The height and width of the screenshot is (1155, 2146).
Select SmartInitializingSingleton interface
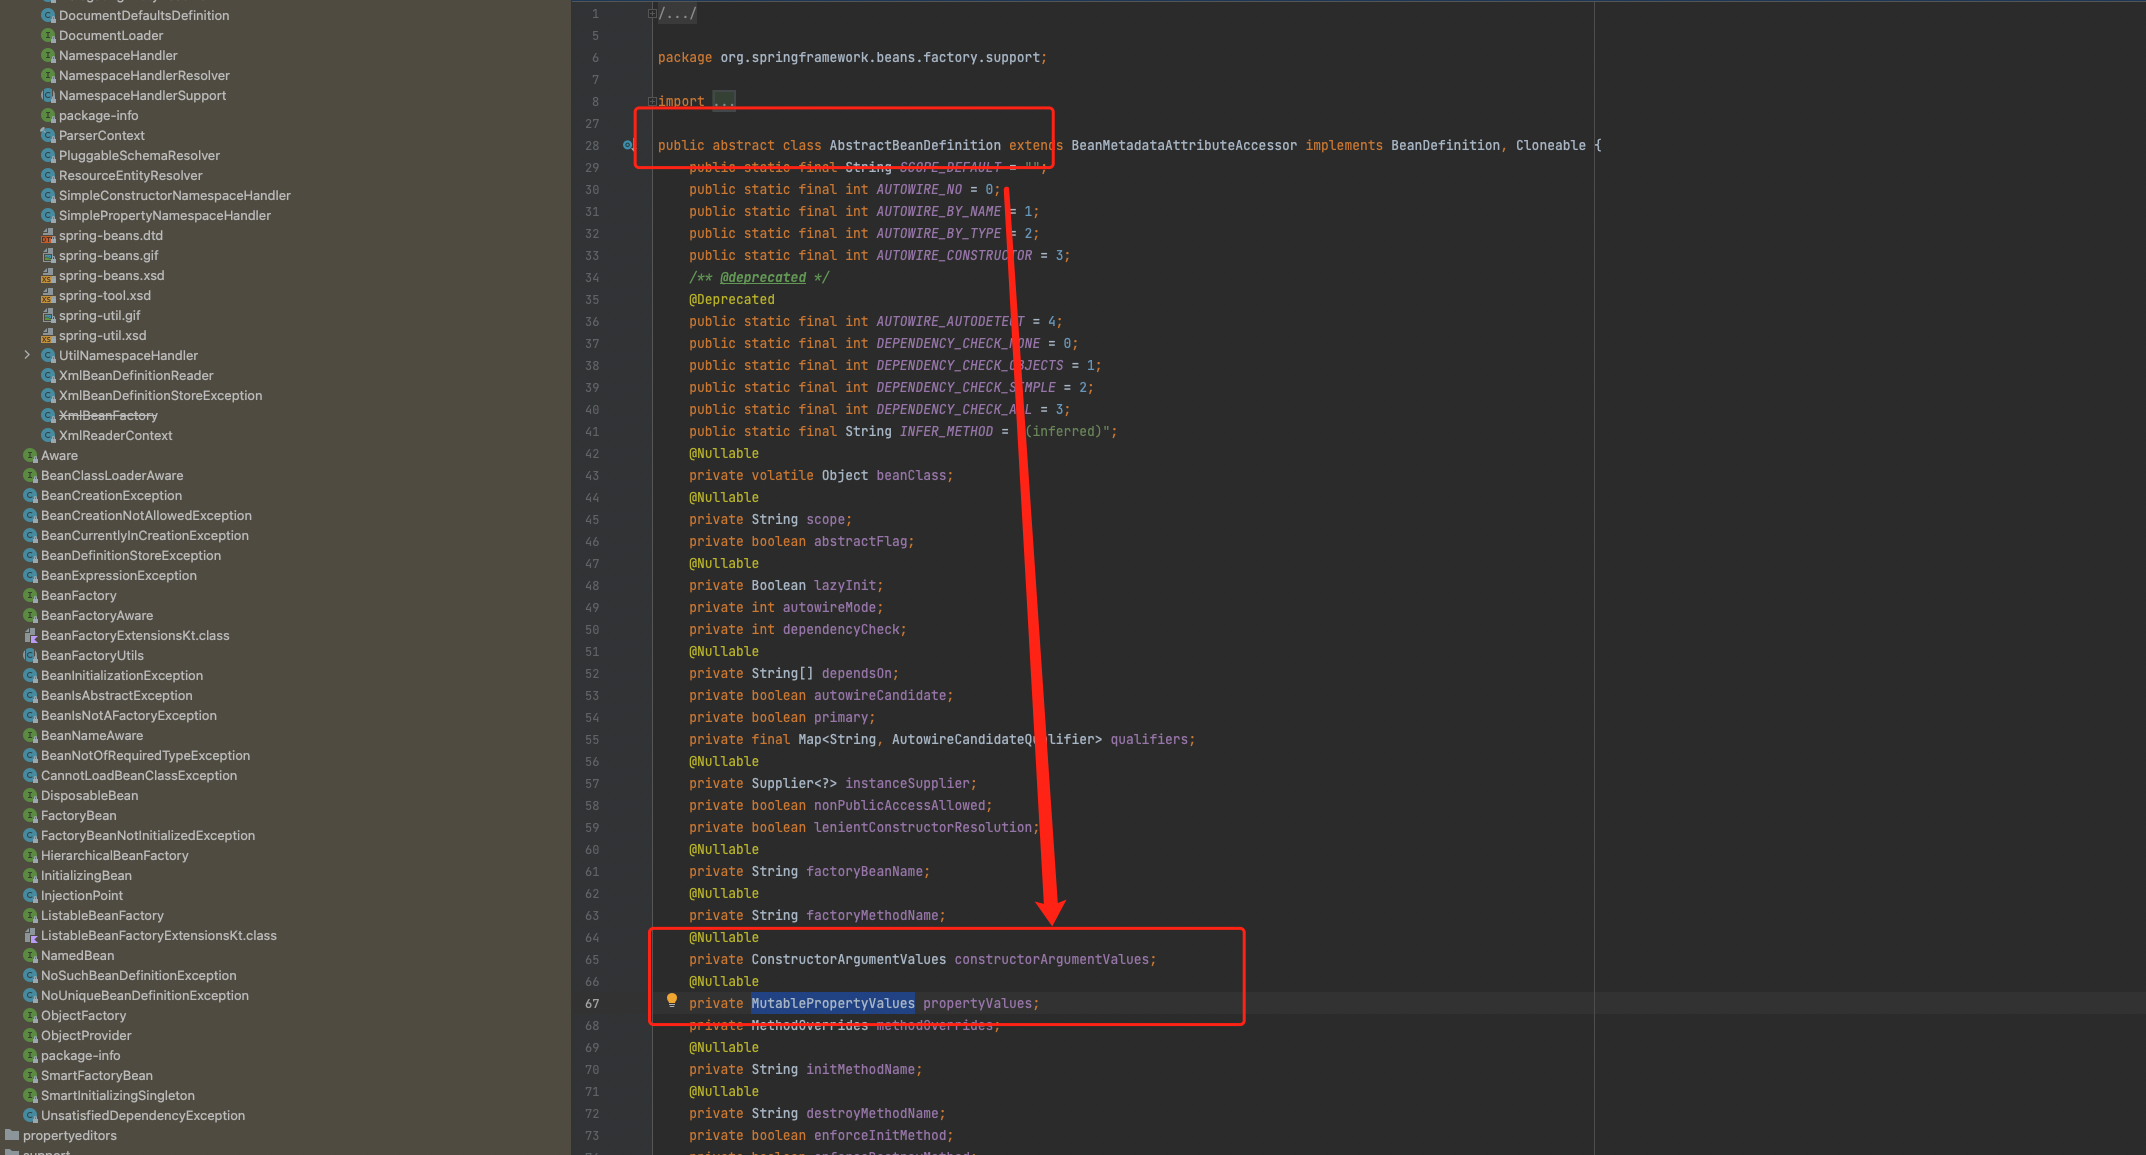click(118, 1095)
